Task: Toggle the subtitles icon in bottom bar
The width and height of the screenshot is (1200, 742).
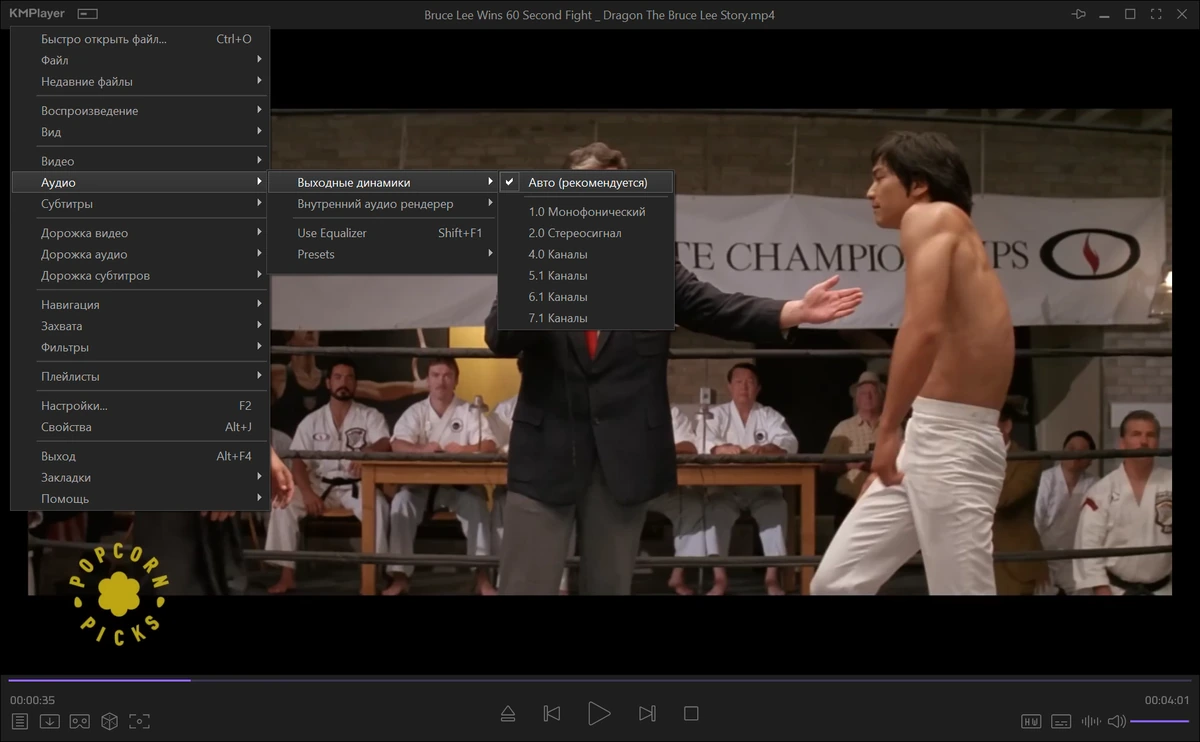Action: tap(1061, 721)
